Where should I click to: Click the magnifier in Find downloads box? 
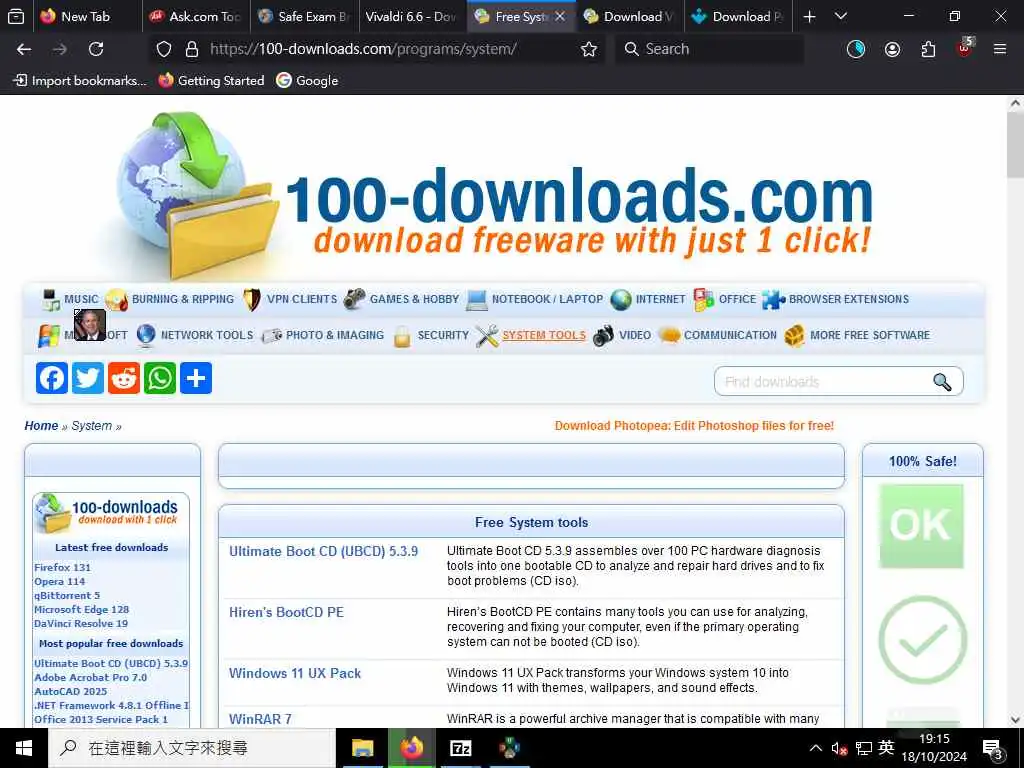pyautogui.click(x=942, y=382)
